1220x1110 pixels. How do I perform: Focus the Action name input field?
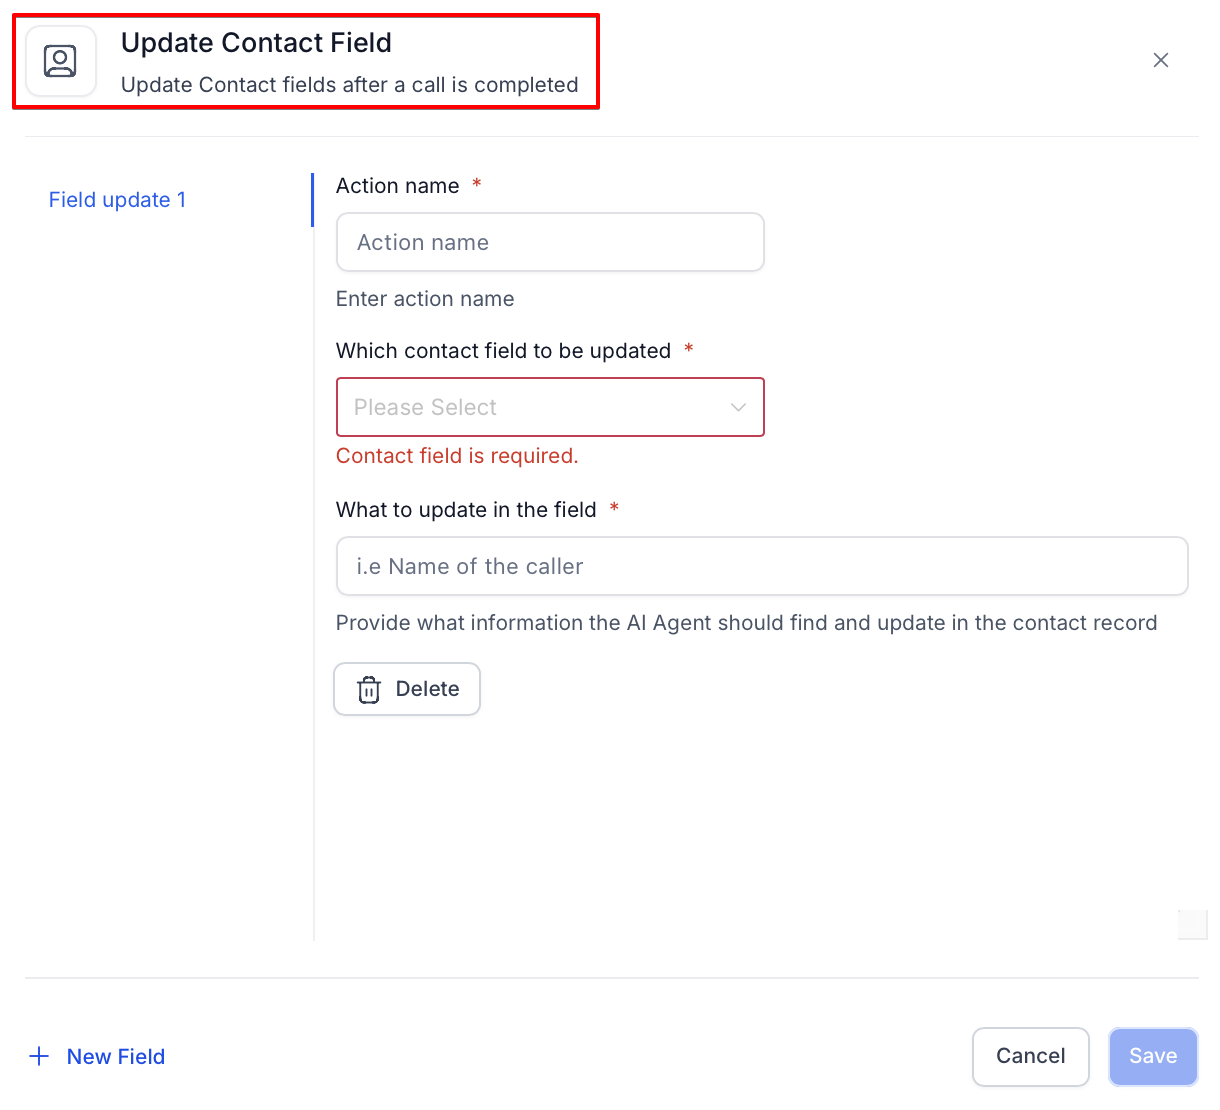550,242
